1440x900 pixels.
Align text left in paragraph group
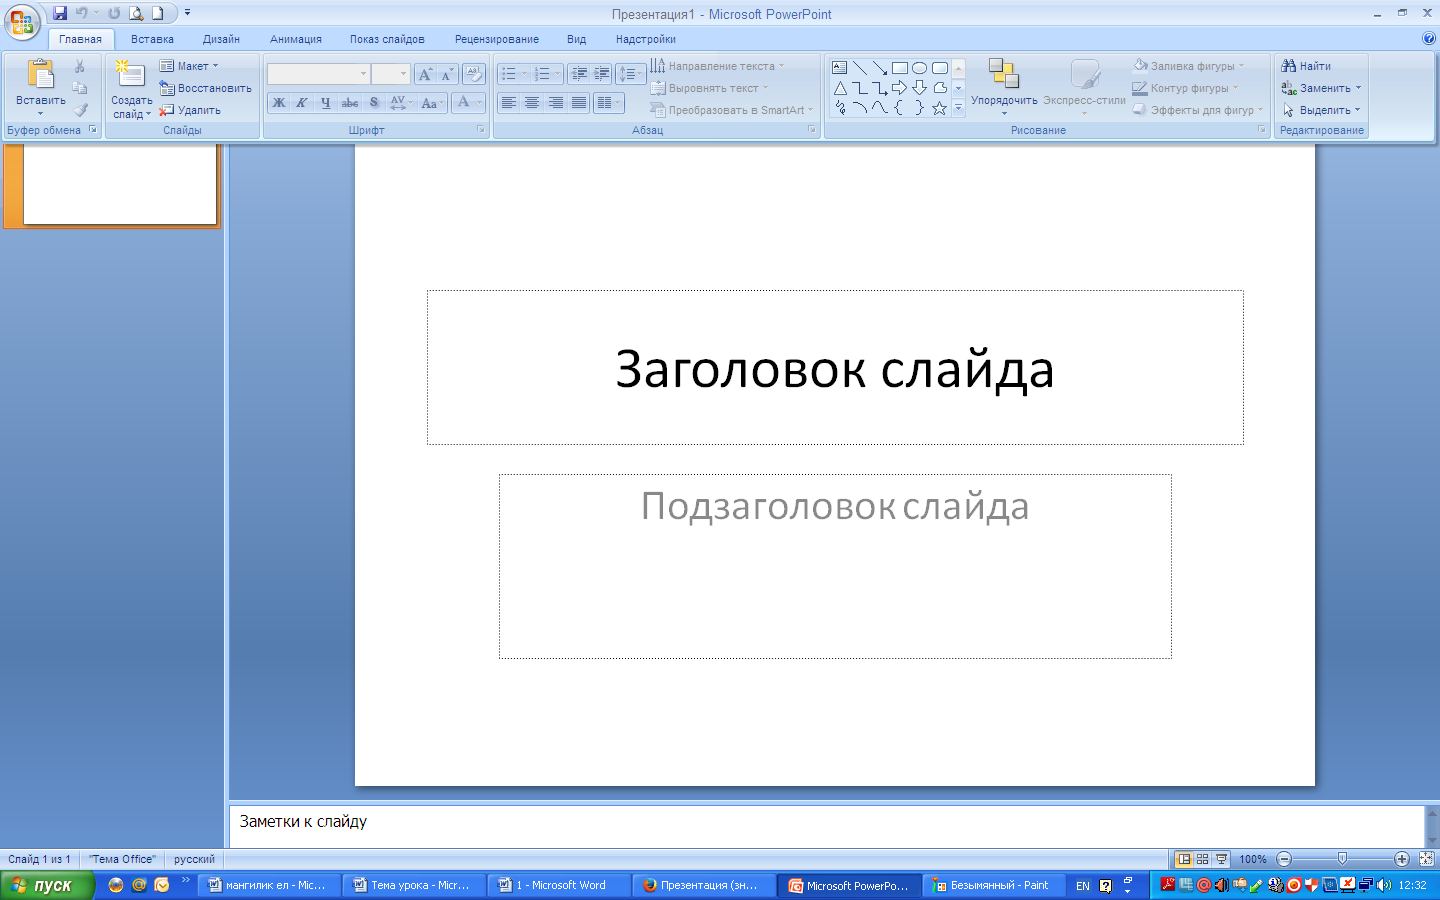point(509,103)
